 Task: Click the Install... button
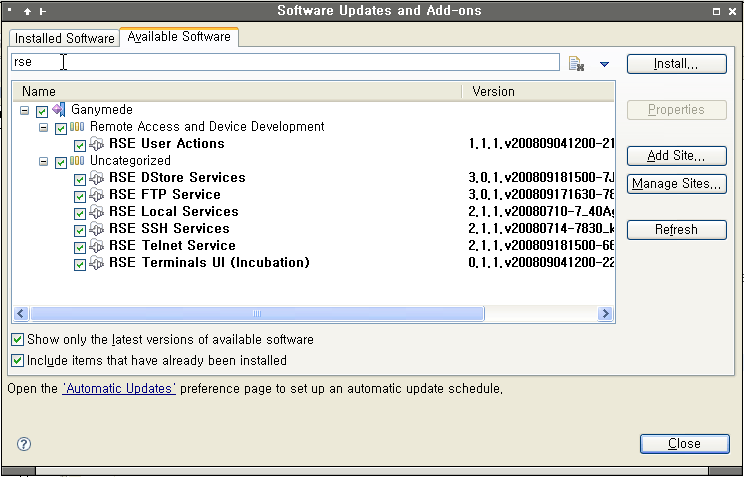(x=676, y=64)
